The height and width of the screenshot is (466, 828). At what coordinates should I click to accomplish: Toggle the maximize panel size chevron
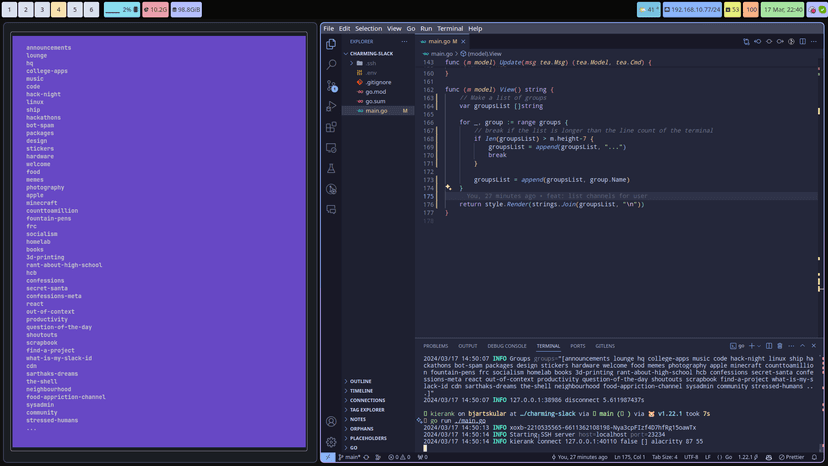(802, 346)
